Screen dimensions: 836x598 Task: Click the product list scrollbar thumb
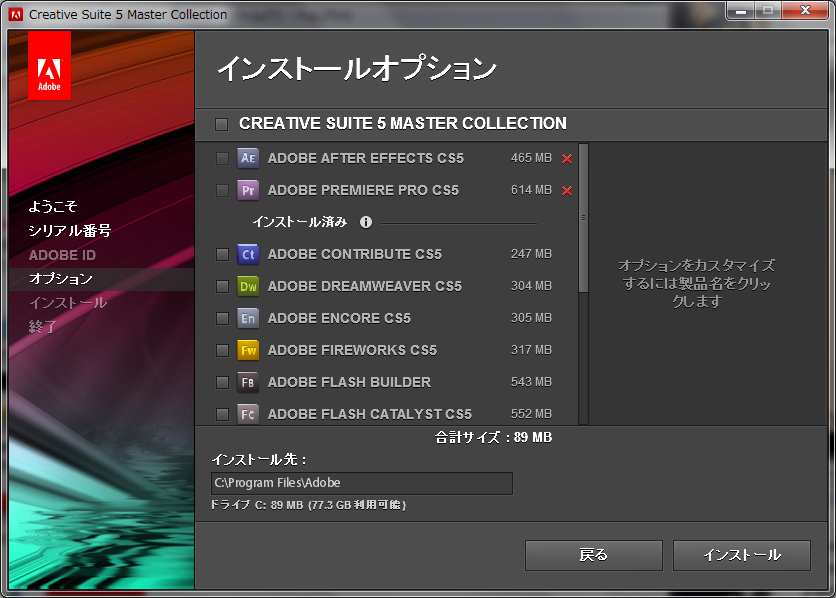(584, 218)
